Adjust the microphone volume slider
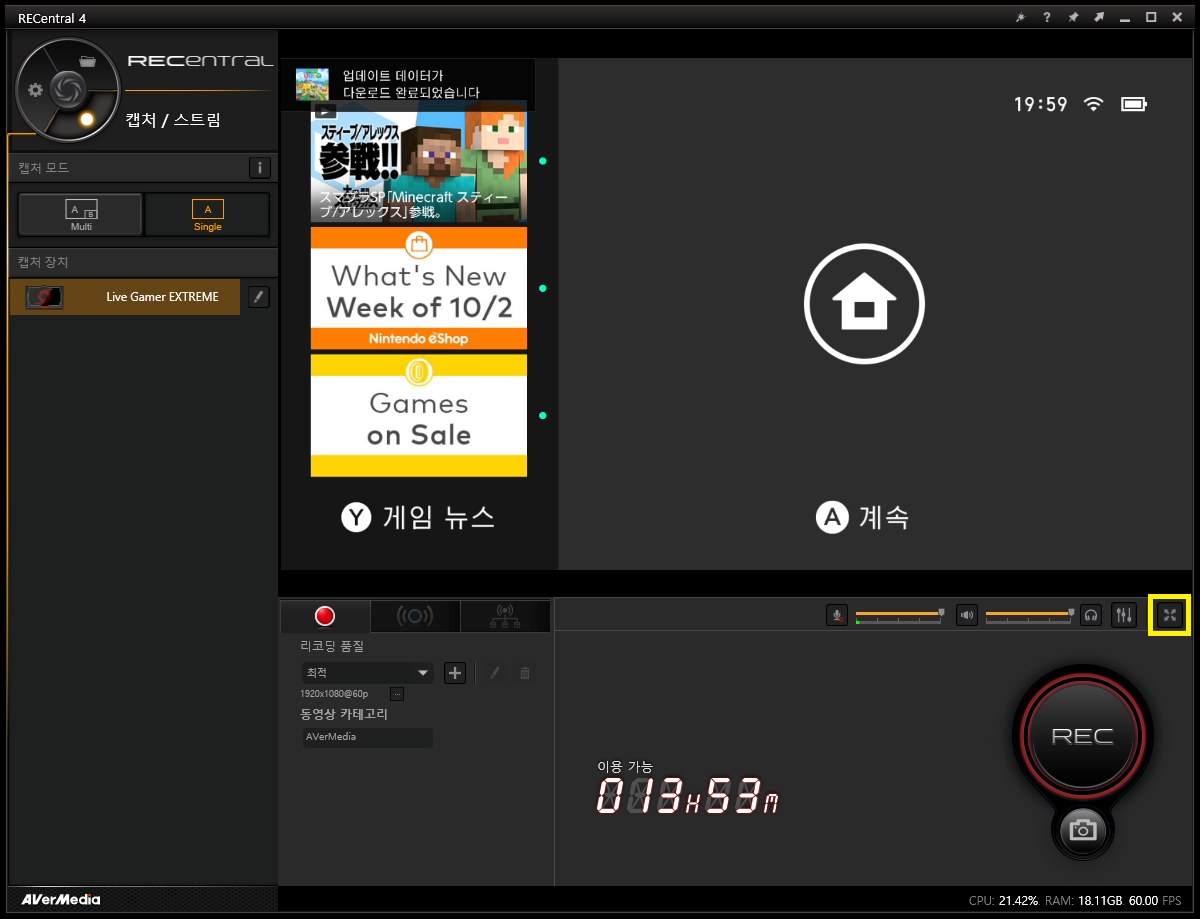1200x919 pixels. pyautogui.click(x=899, y=615)
